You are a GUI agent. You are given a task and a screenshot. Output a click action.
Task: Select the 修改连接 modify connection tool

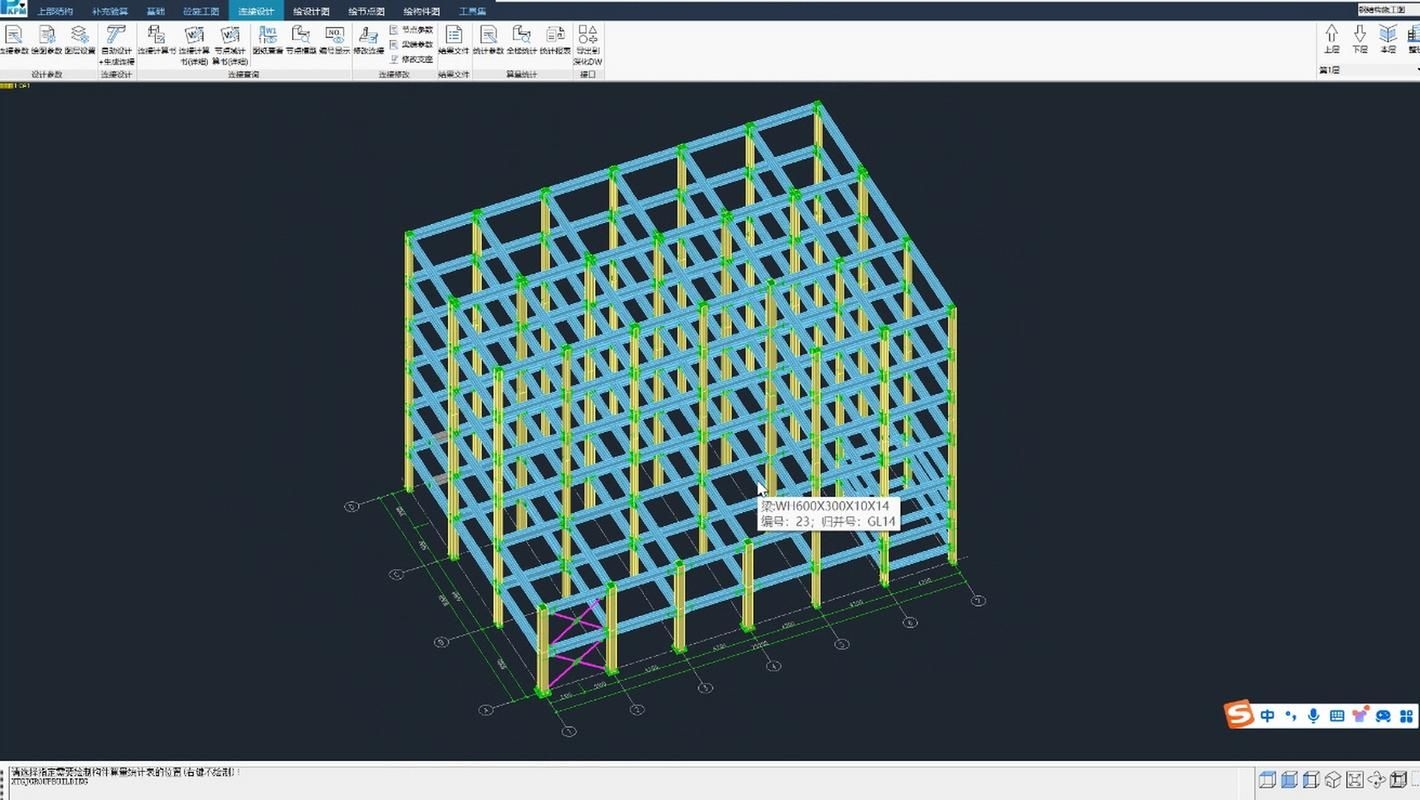tap(368, 41)
